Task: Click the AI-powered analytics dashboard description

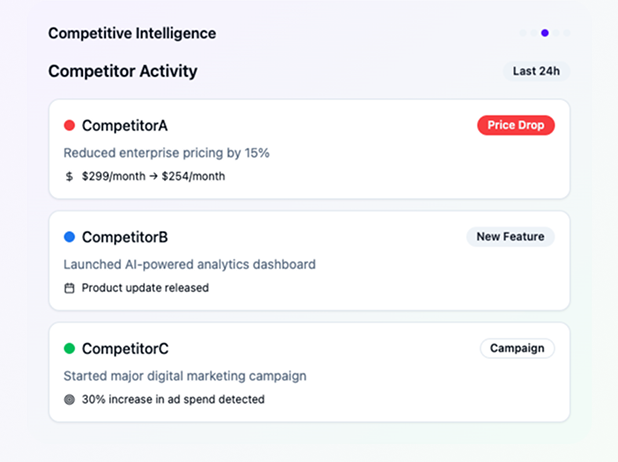Action: click(189, 265)
